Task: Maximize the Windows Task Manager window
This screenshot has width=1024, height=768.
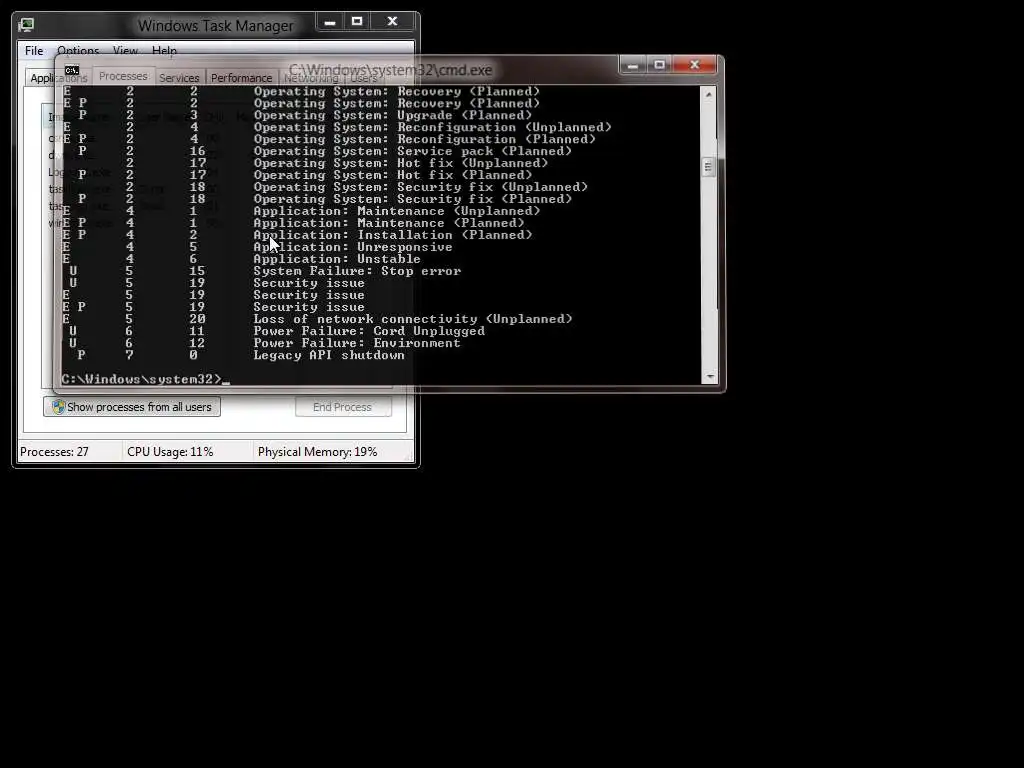Action: (x=357, y=22)
